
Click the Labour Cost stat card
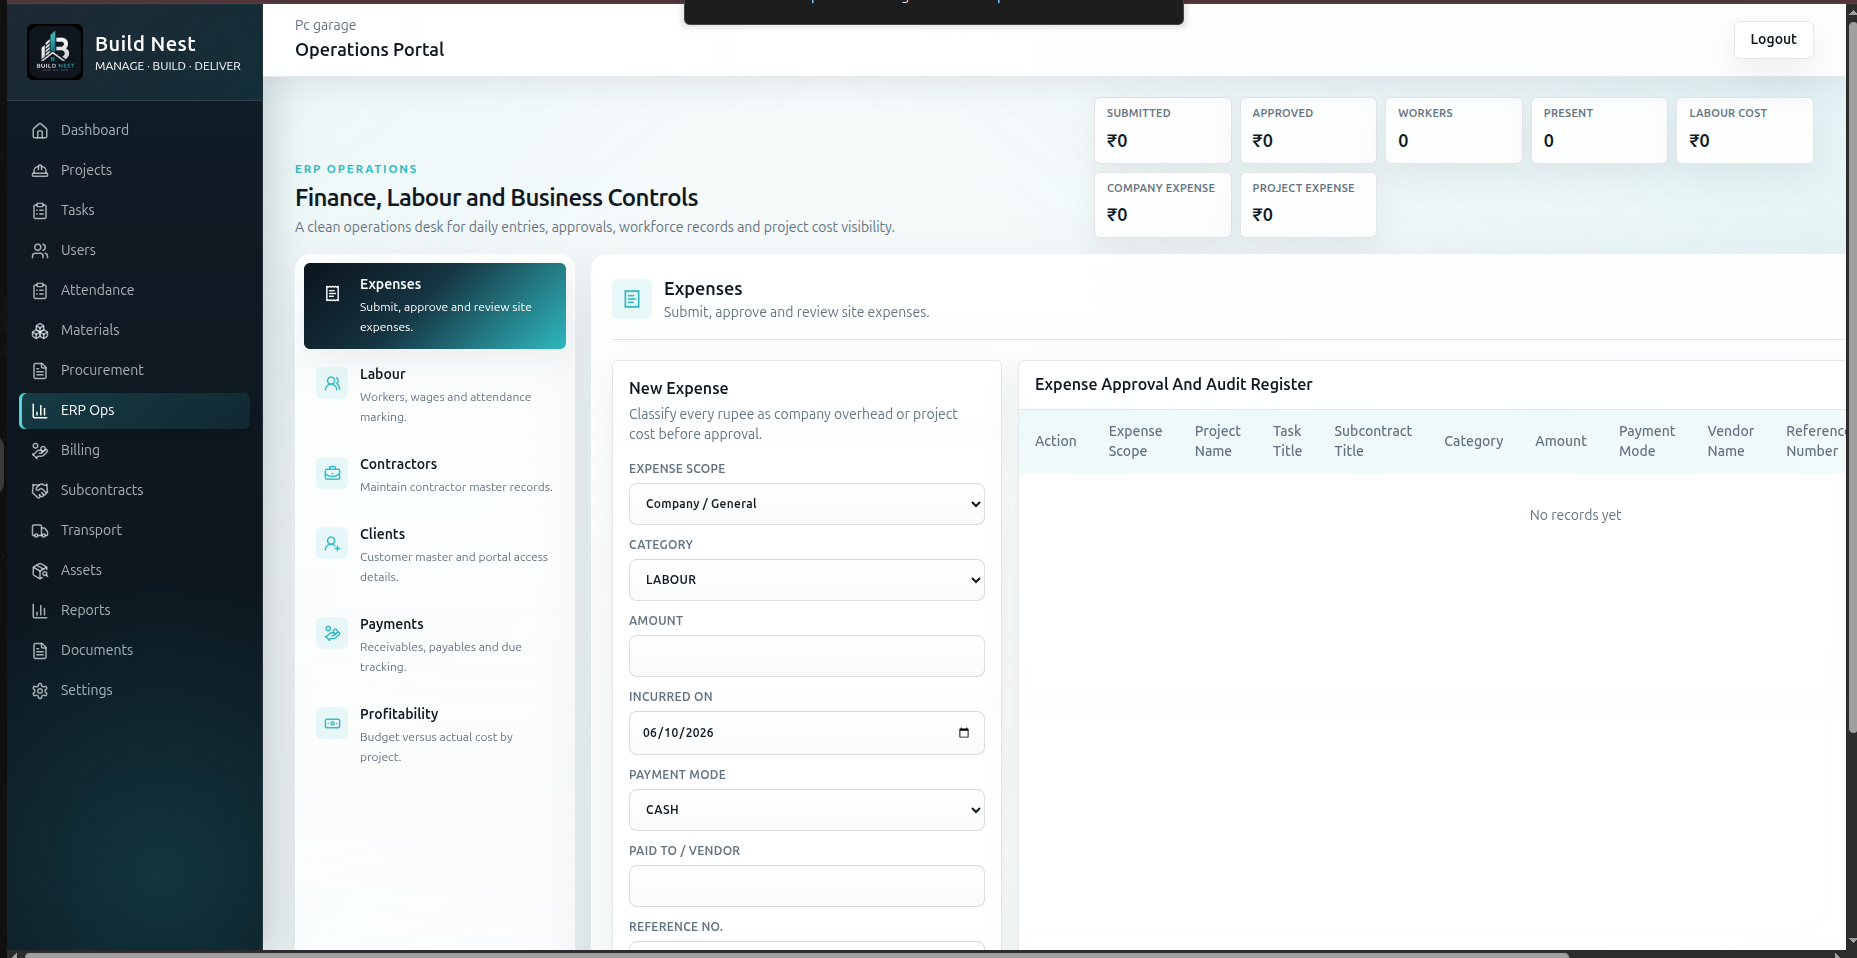pyautogui.click(x=1745, y=130)
